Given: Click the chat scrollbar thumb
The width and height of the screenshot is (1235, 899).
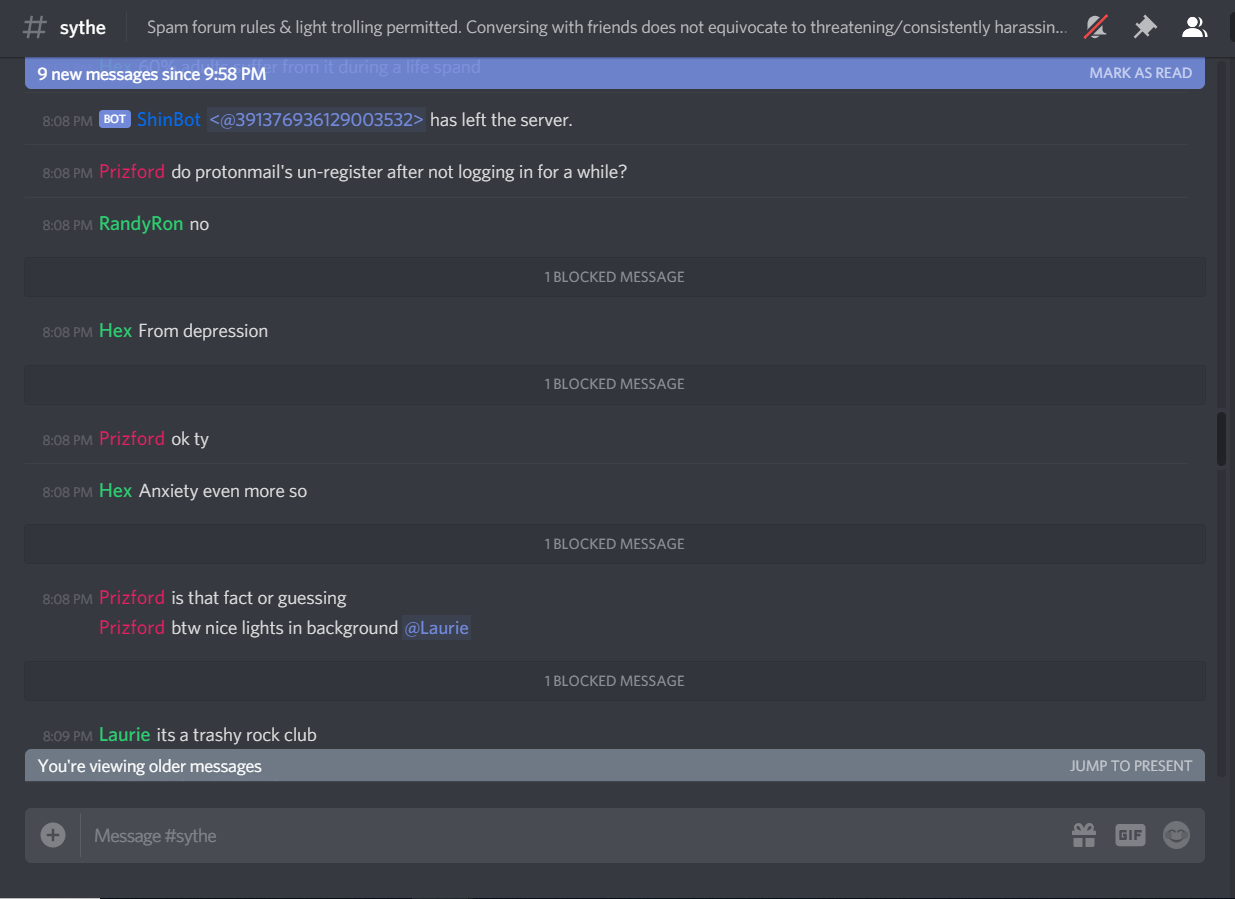Looking at the screenshot, I should [1221, 438].
